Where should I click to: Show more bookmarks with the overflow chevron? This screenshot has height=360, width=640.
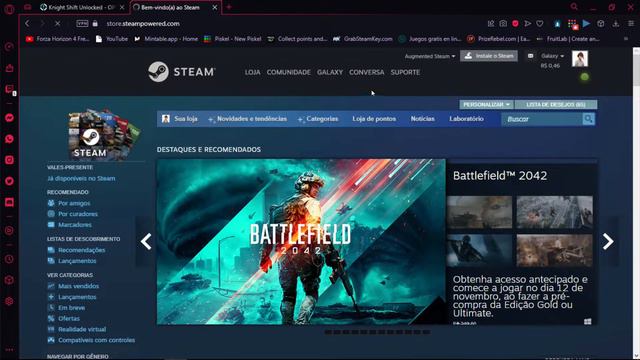tap(626, 39)
